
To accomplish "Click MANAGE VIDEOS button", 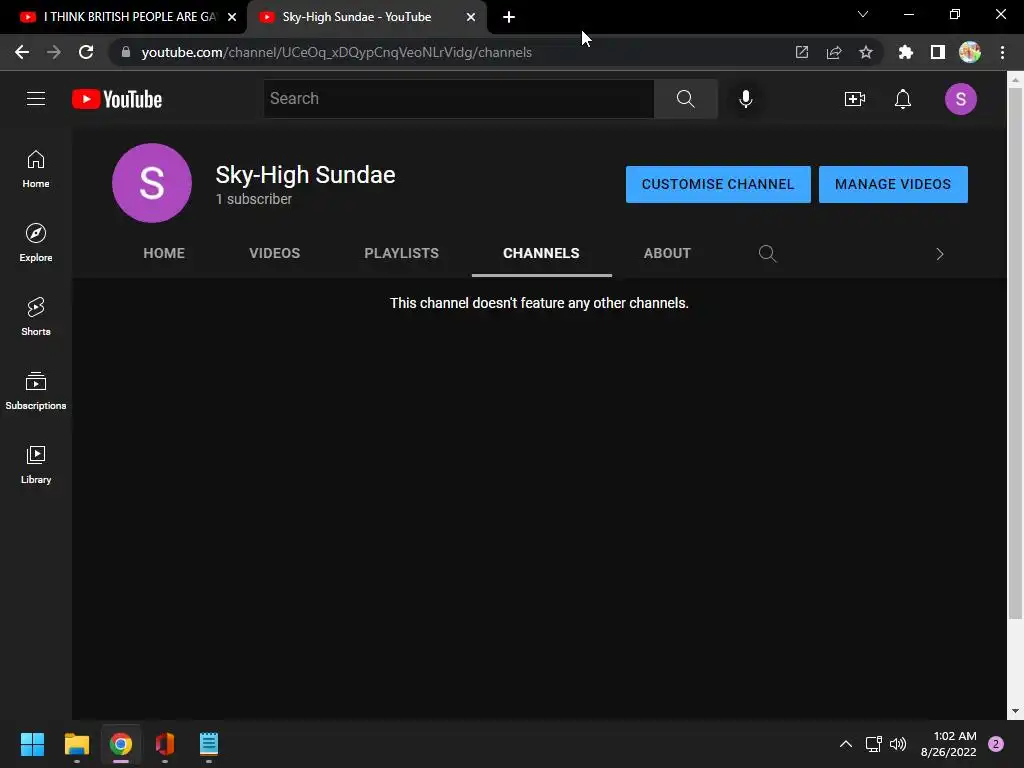I will (893, 184).
